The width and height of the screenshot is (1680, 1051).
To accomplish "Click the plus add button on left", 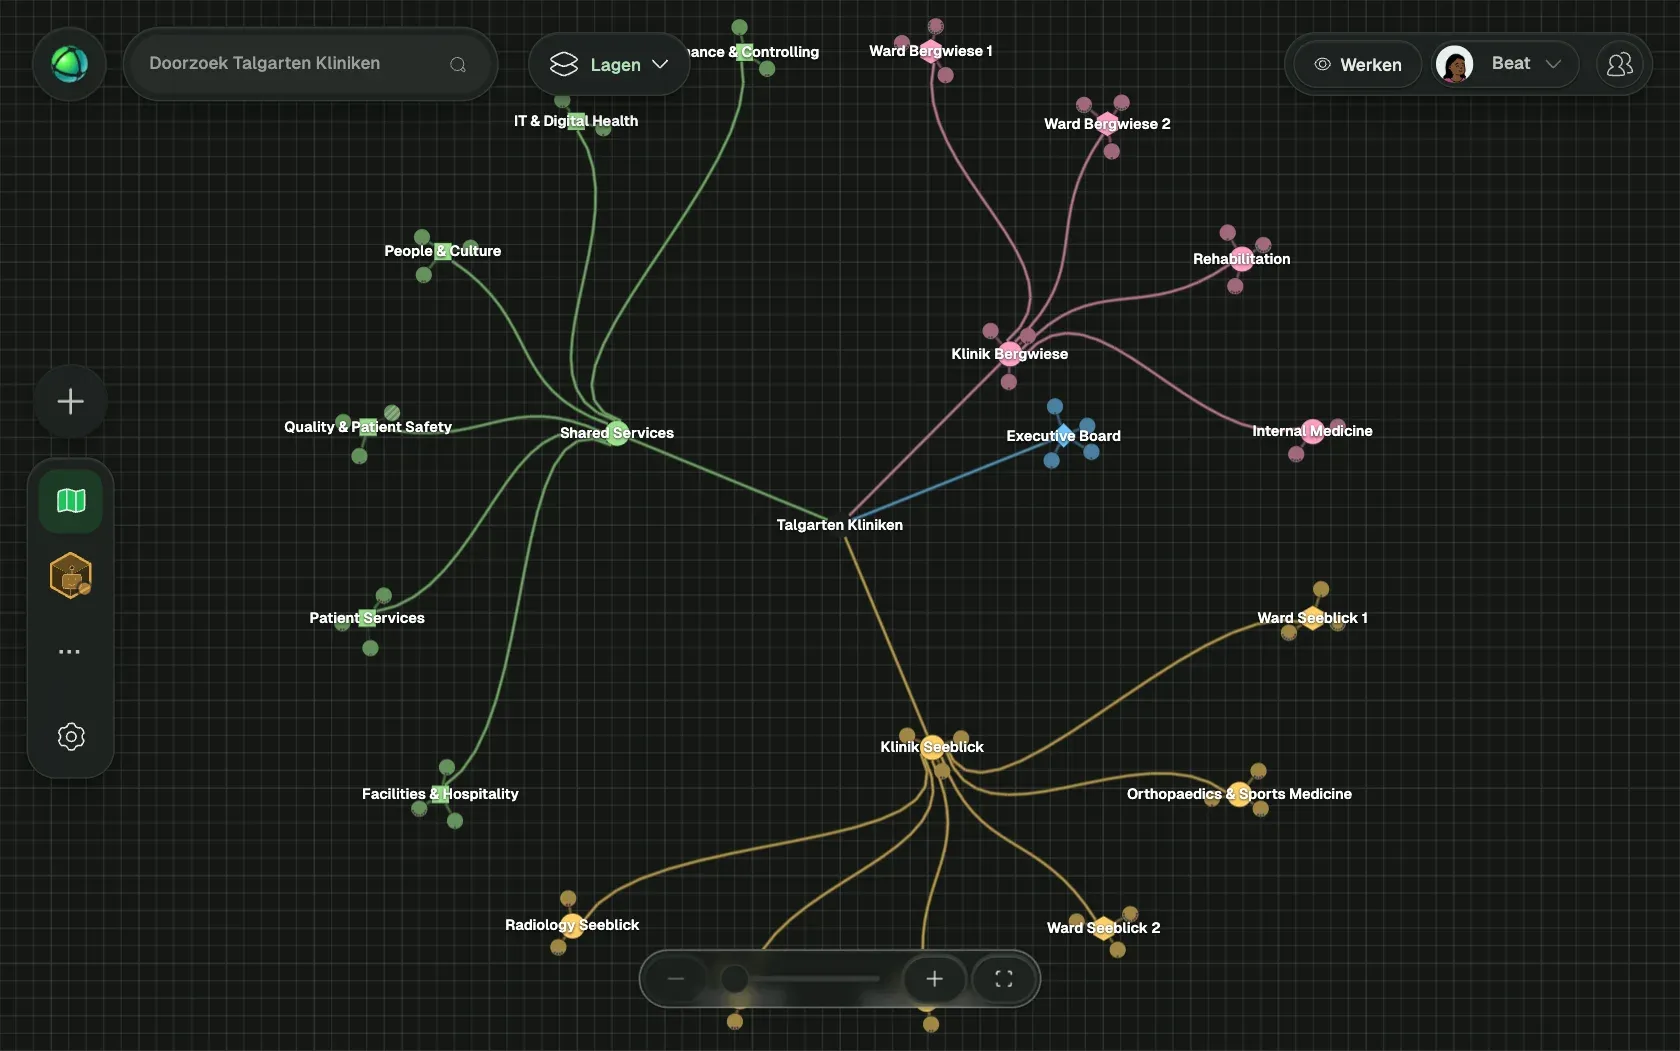I will pyautogui.click(x=70, y=401).
